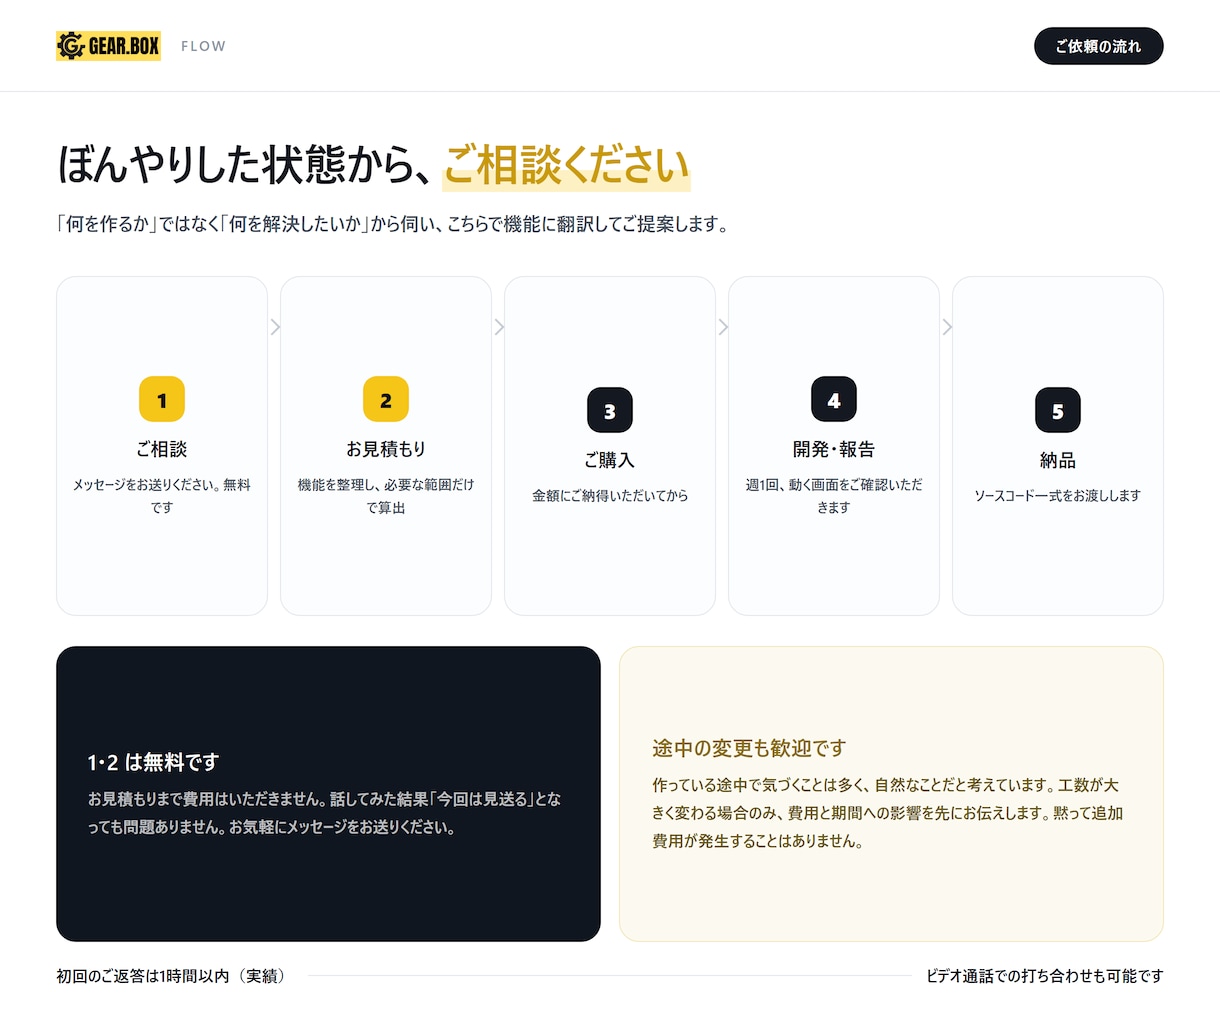Click footer text 初回のご返答は1時間以内（実績）

tap(173, 976)
